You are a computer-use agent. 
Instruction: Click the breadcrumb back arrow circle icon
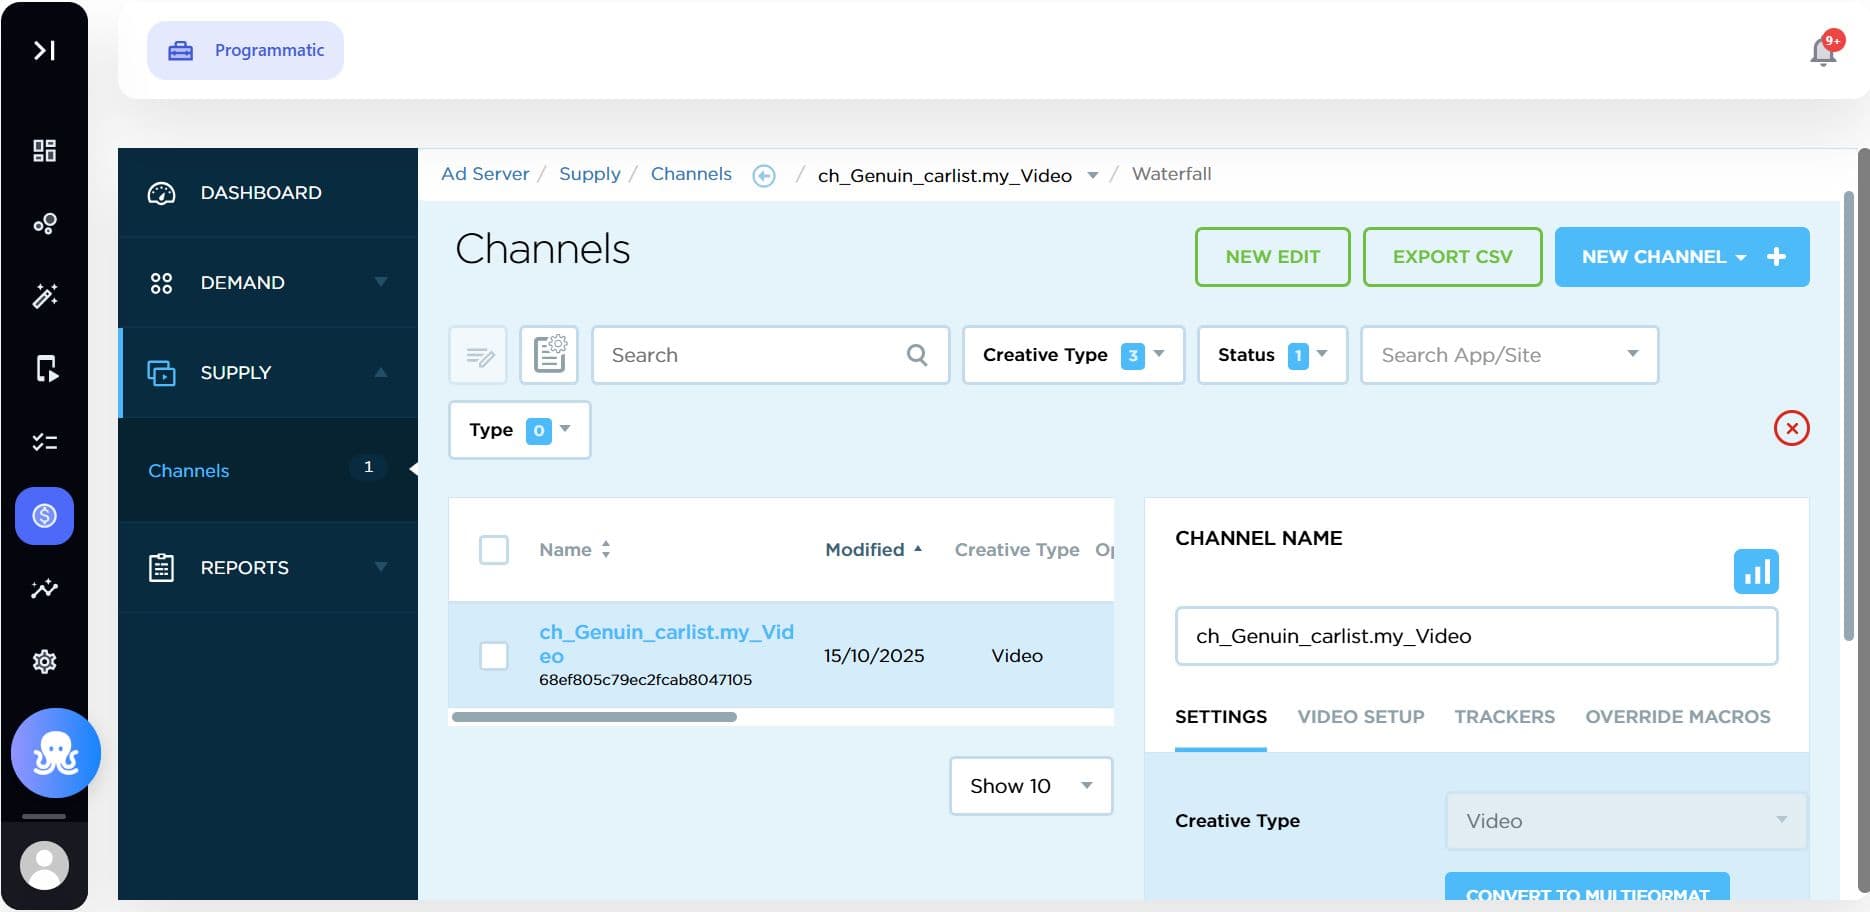764,176
